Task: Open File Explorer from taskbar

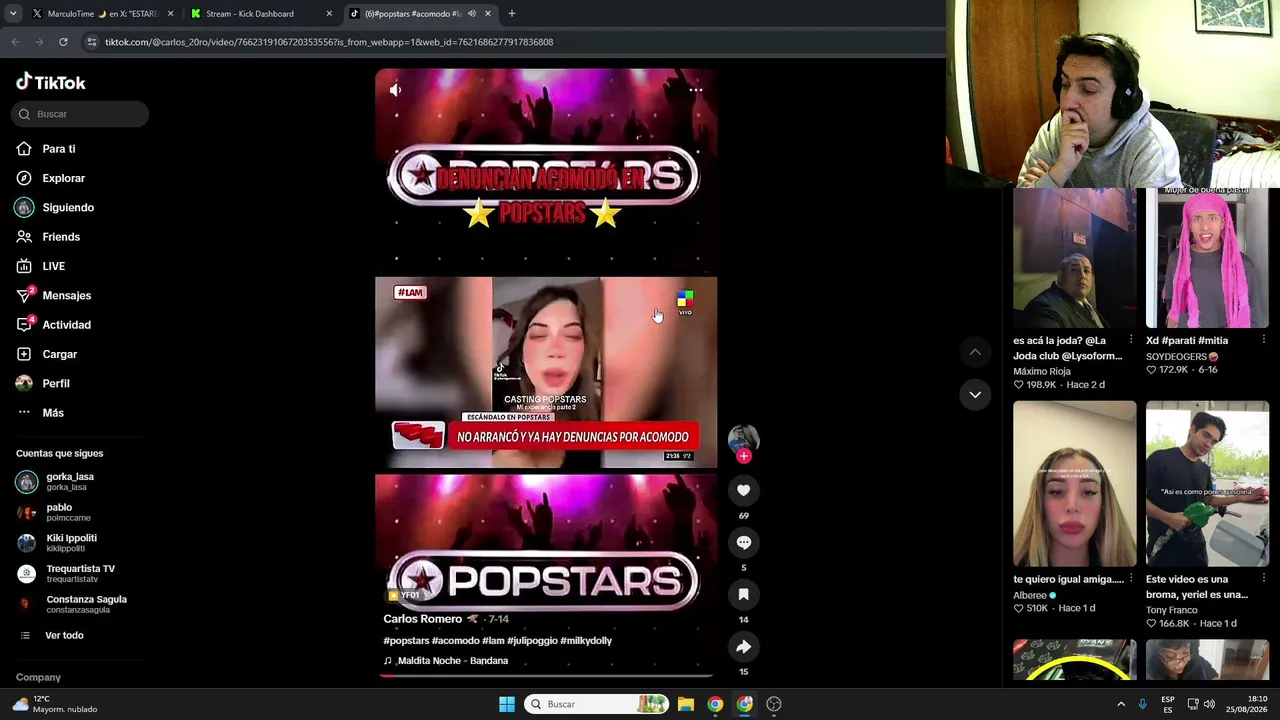Action: click(x=686, y=704)
